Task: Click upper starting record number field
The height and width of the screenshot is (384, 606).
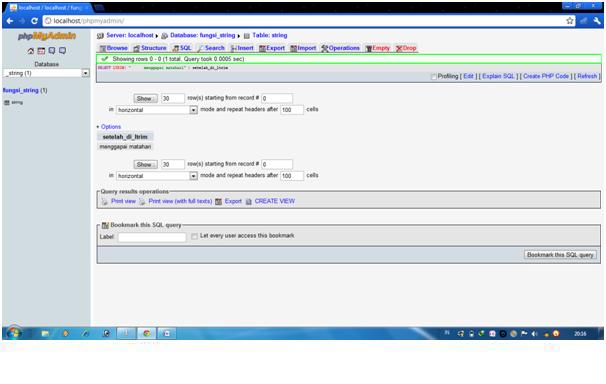Action: coord(277,99)
